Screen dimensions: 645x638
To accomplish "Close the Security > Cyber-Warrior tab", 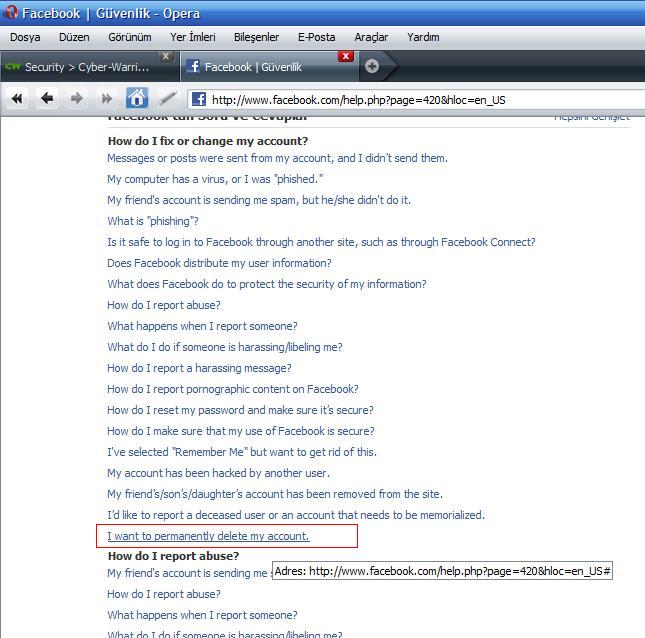I will 166,56.
